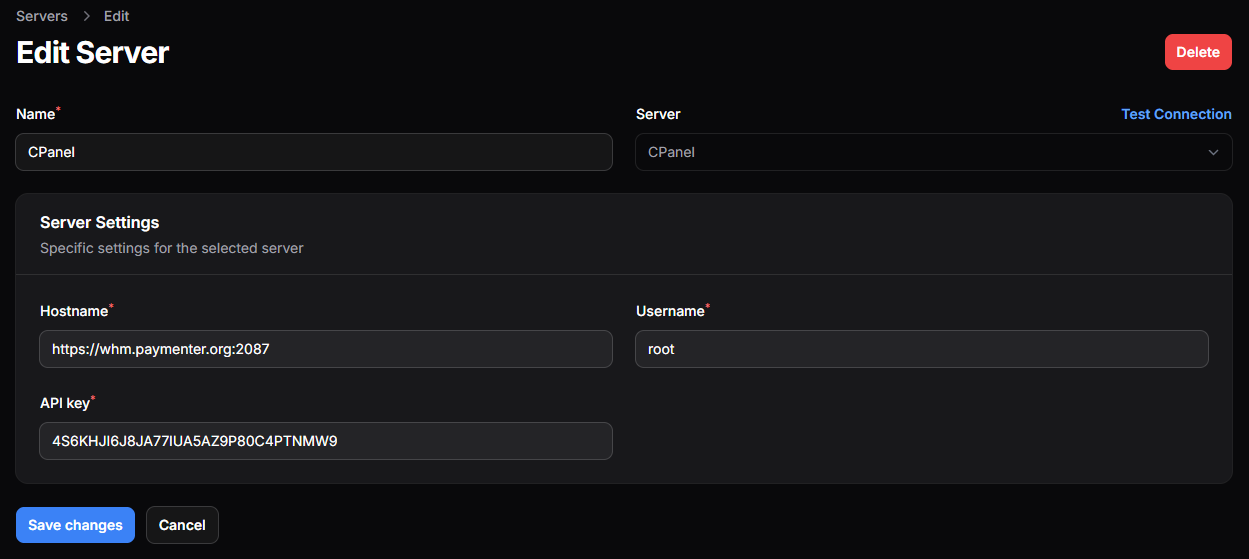Click the breadcrumb separator chevron icon
Screen dimensions: 1249x559
(86, 16)
